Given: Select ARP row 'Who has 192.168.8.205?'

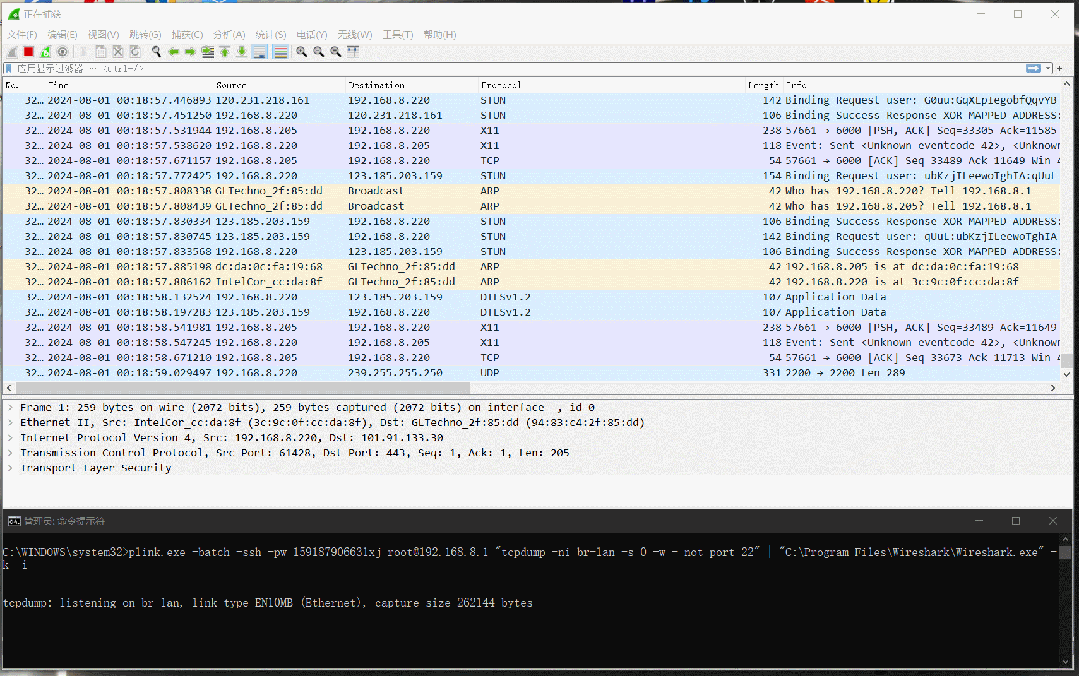Looking at the screenshot, I should 531,206.
